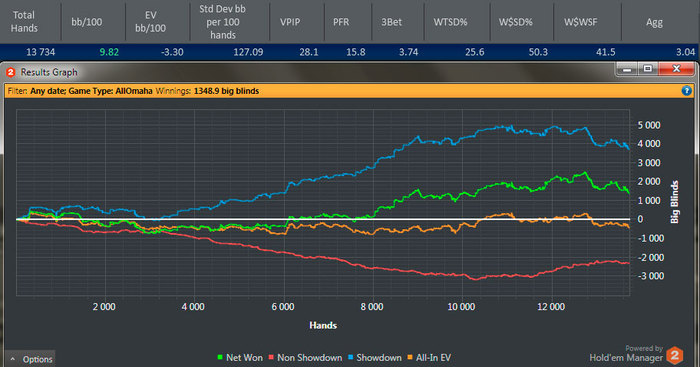Sort by 3Bet column header

tap(391, 22)
